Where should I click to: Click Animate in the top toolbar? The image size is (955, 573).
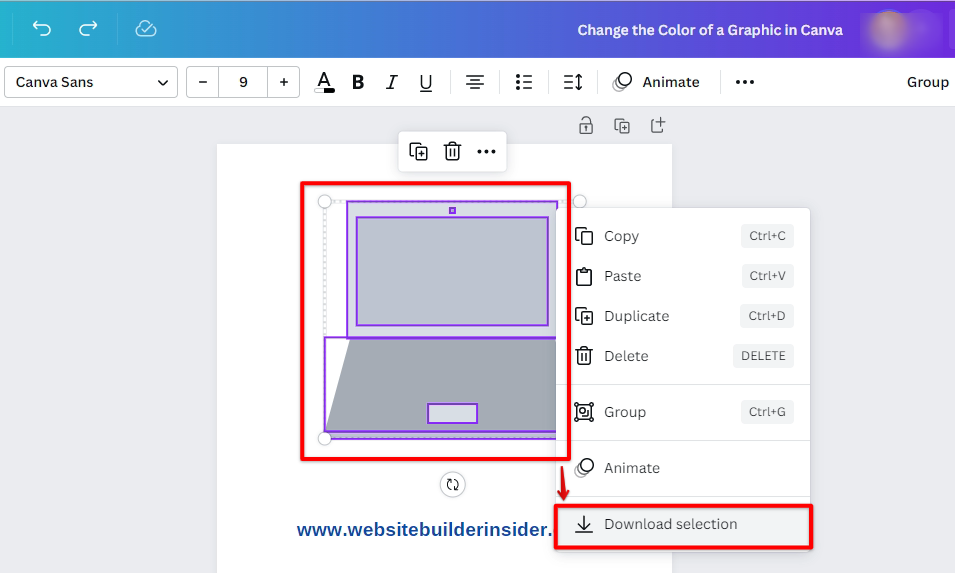(656, 82)
